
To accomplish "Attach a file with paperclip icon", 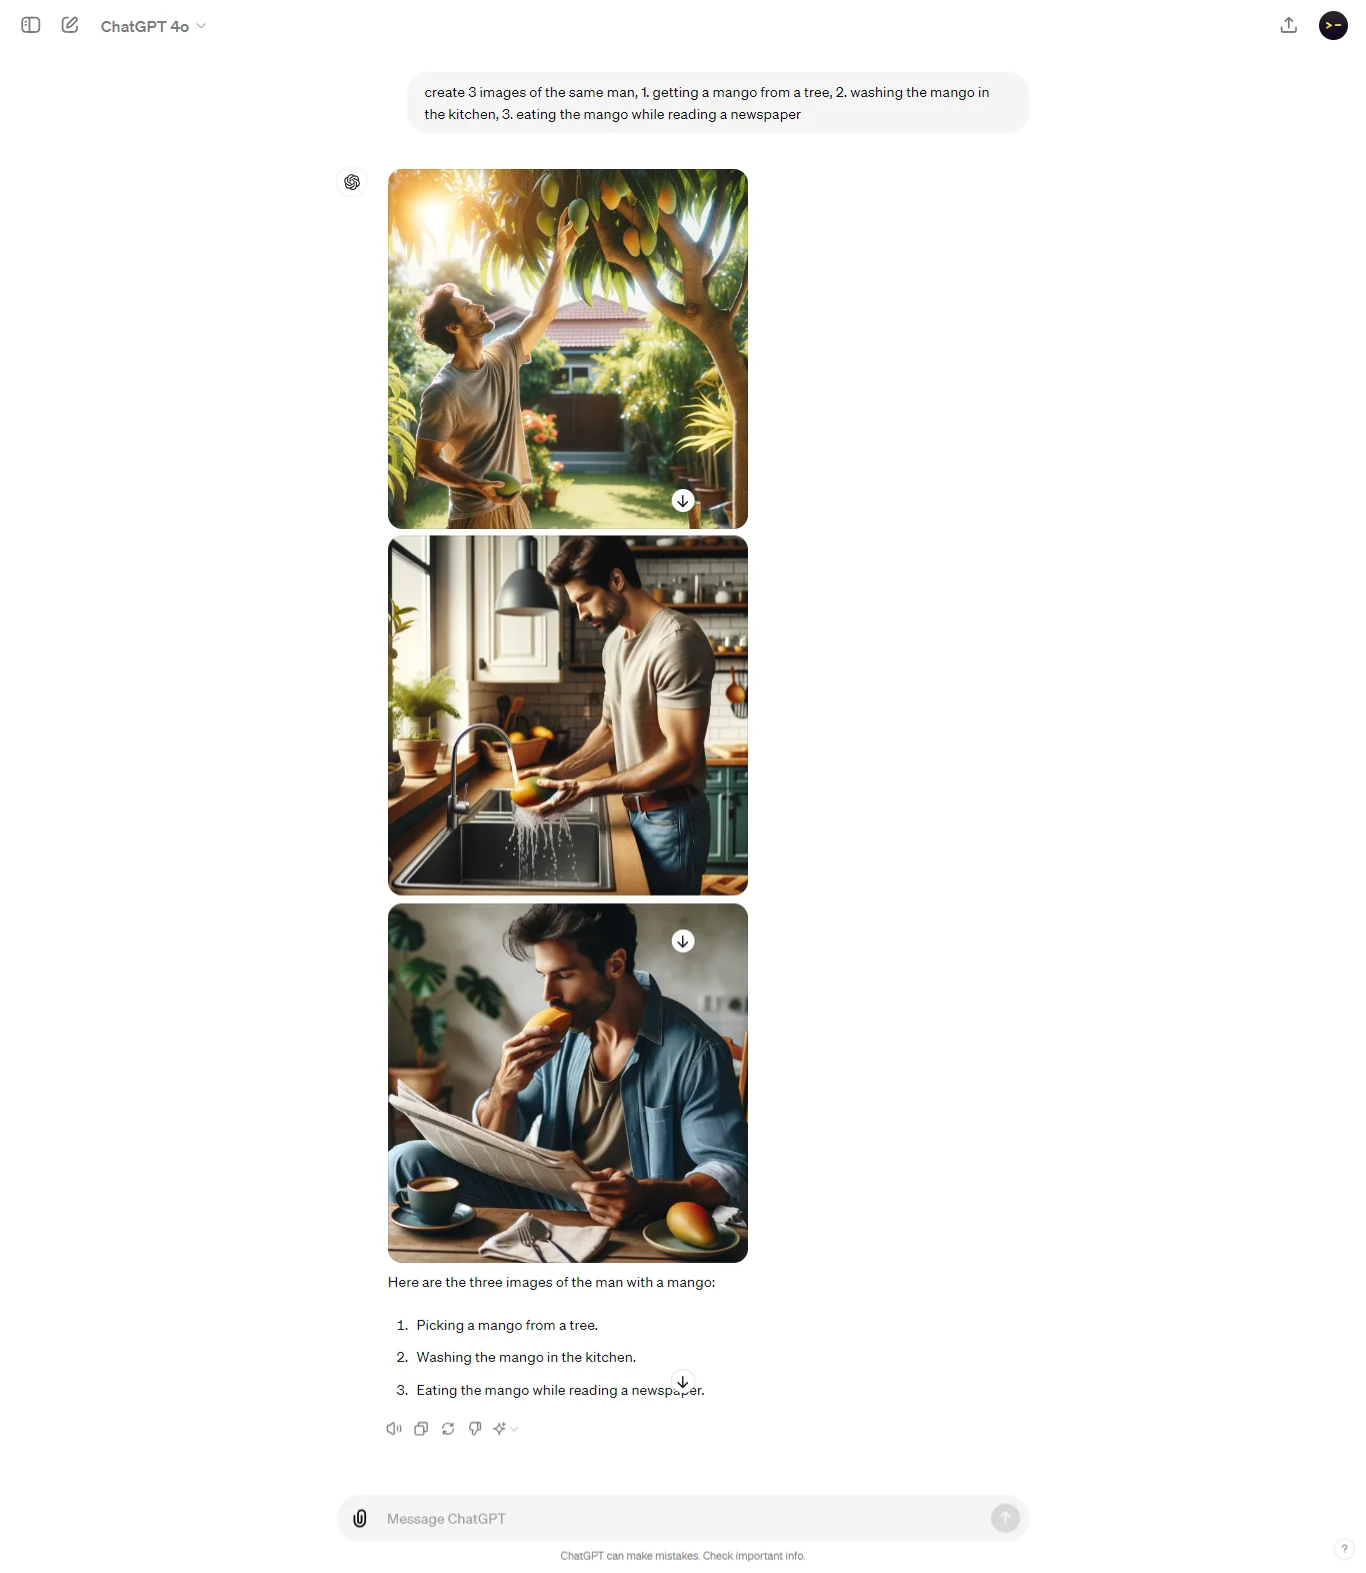I will [360, 1518].
